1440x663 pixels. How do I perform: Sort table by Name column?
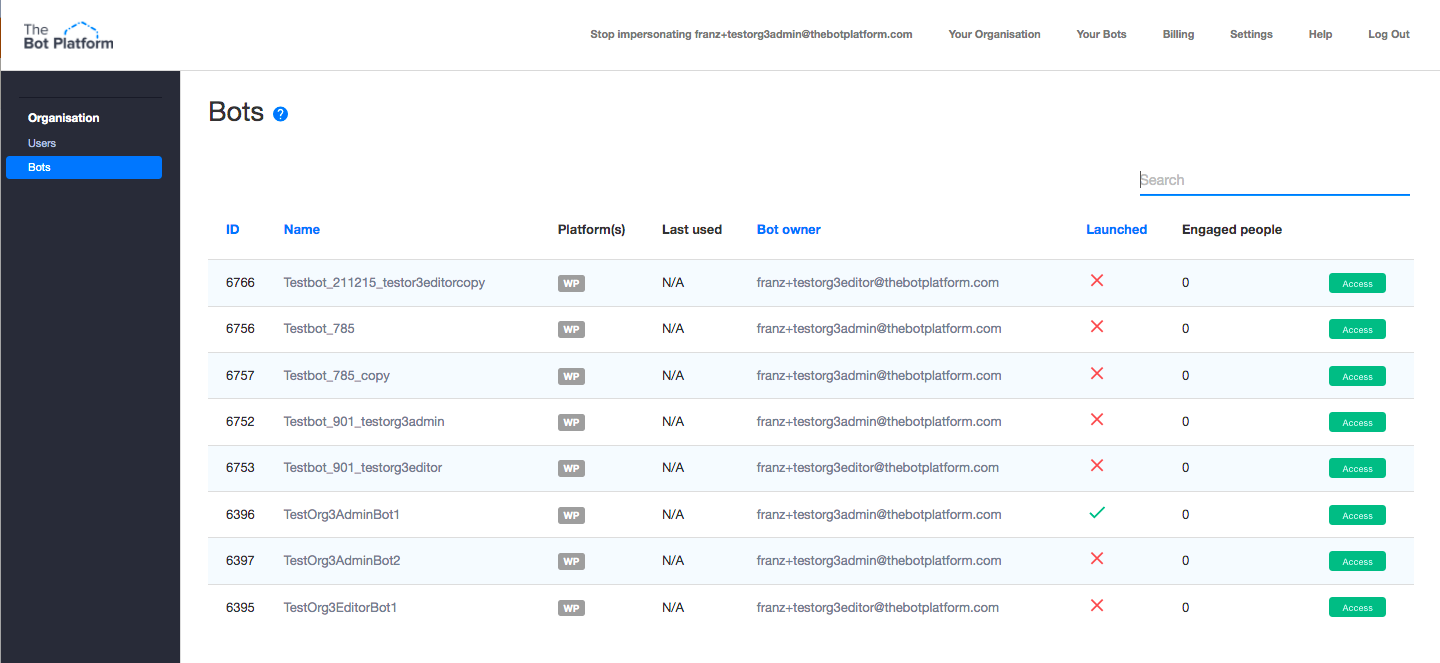[x=302, y=229]
